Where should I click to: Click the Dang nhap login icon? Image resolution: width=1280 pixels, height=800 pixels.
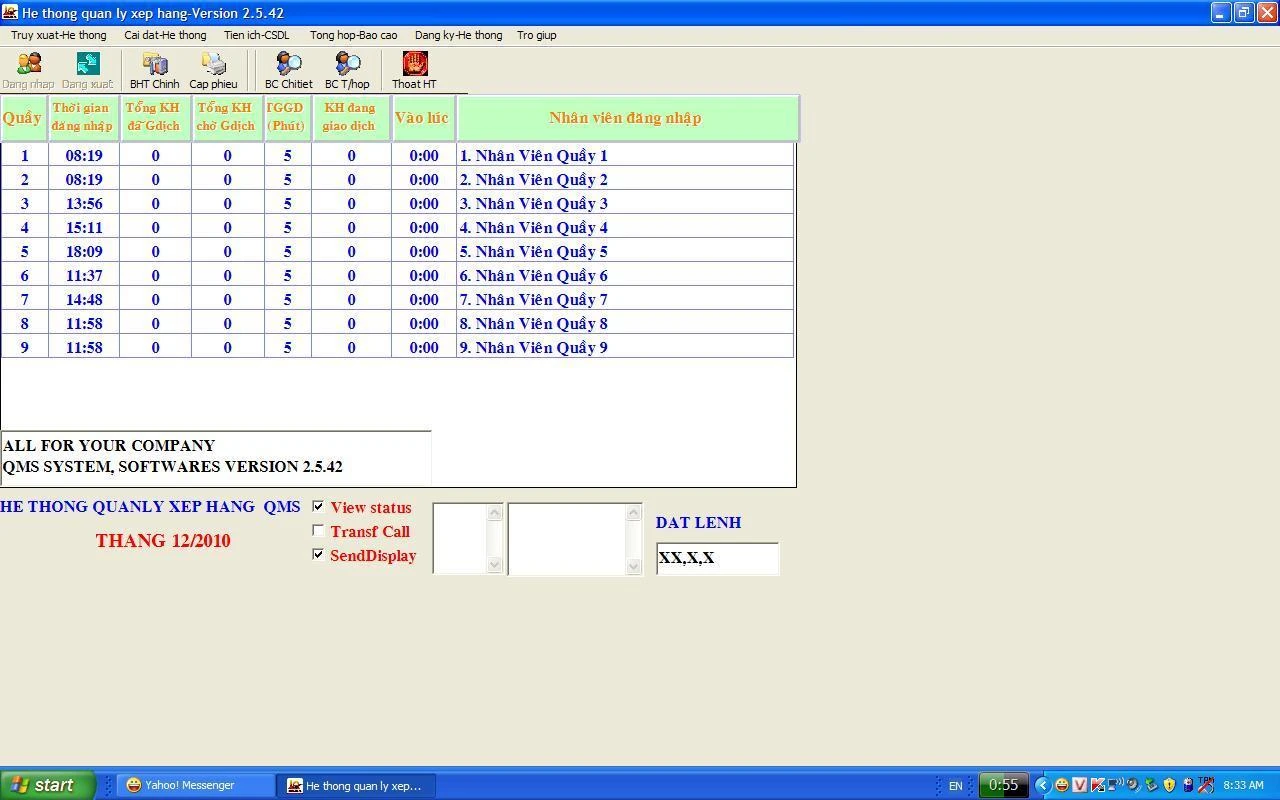click(28, 65)
